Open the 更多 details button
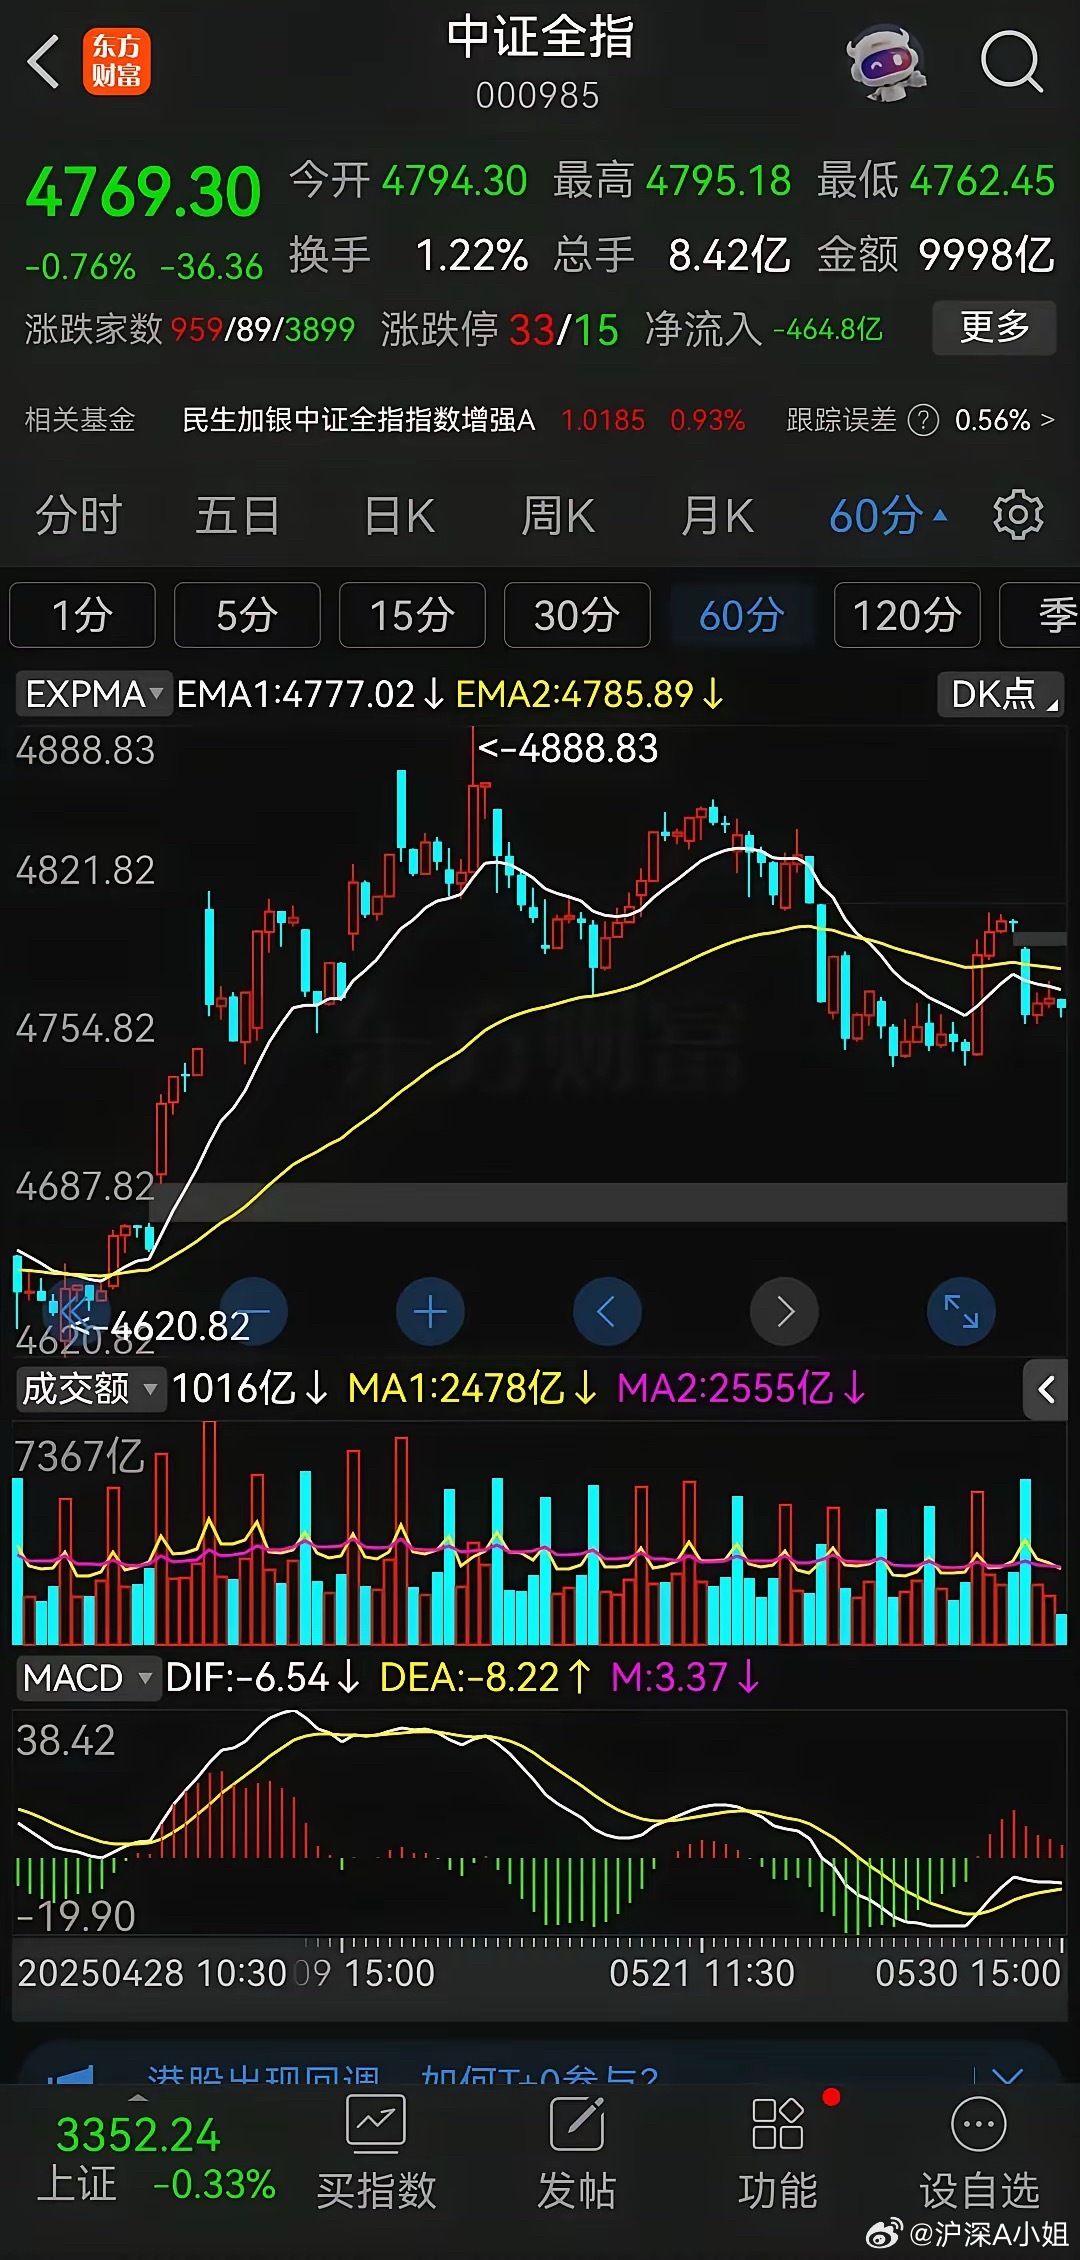This screenshot has width=1080, height=2260. pyautogui.click(x=994, y=327)
